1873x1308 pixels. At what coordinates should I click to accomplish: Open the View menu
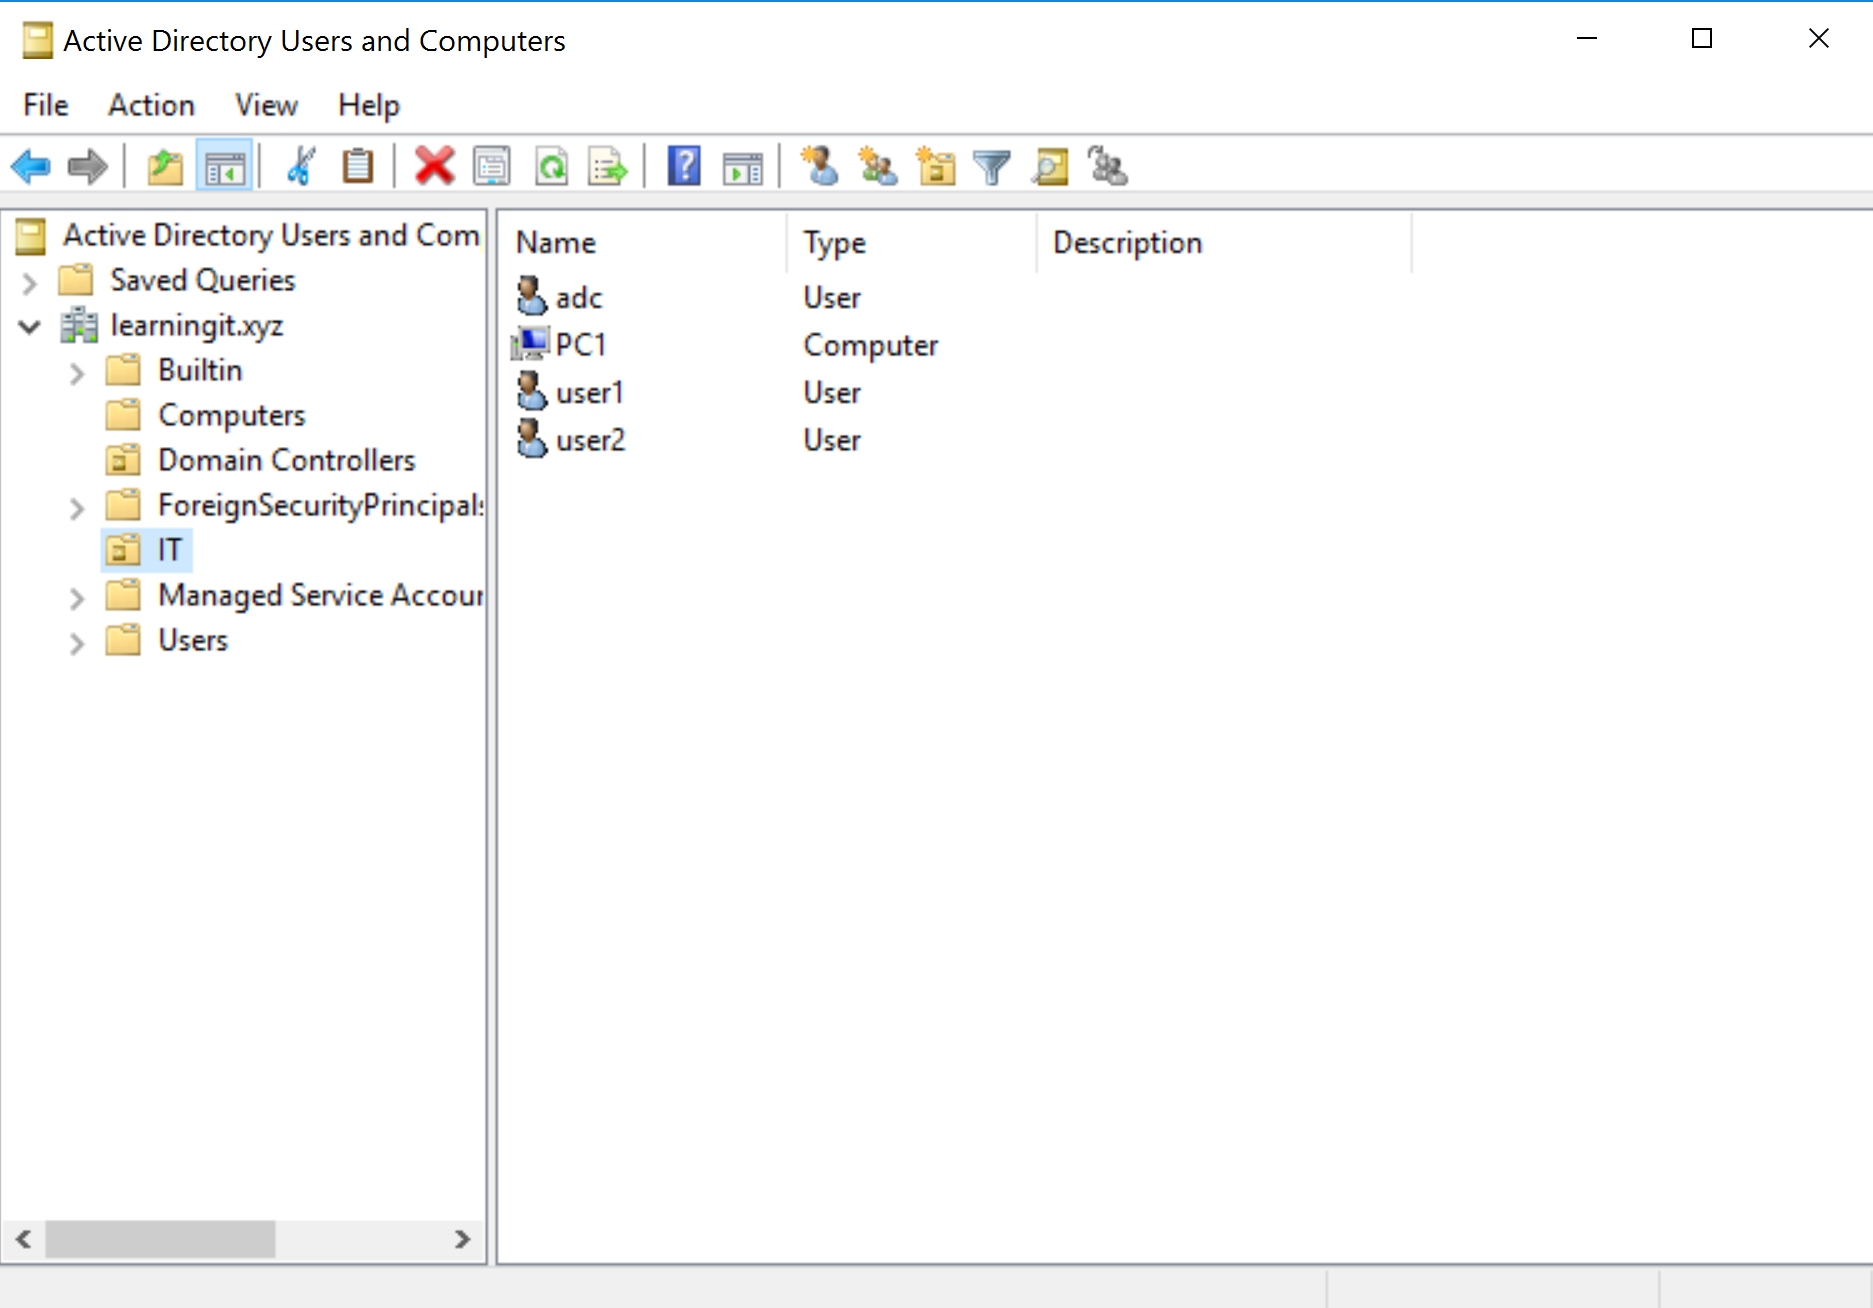266,105
